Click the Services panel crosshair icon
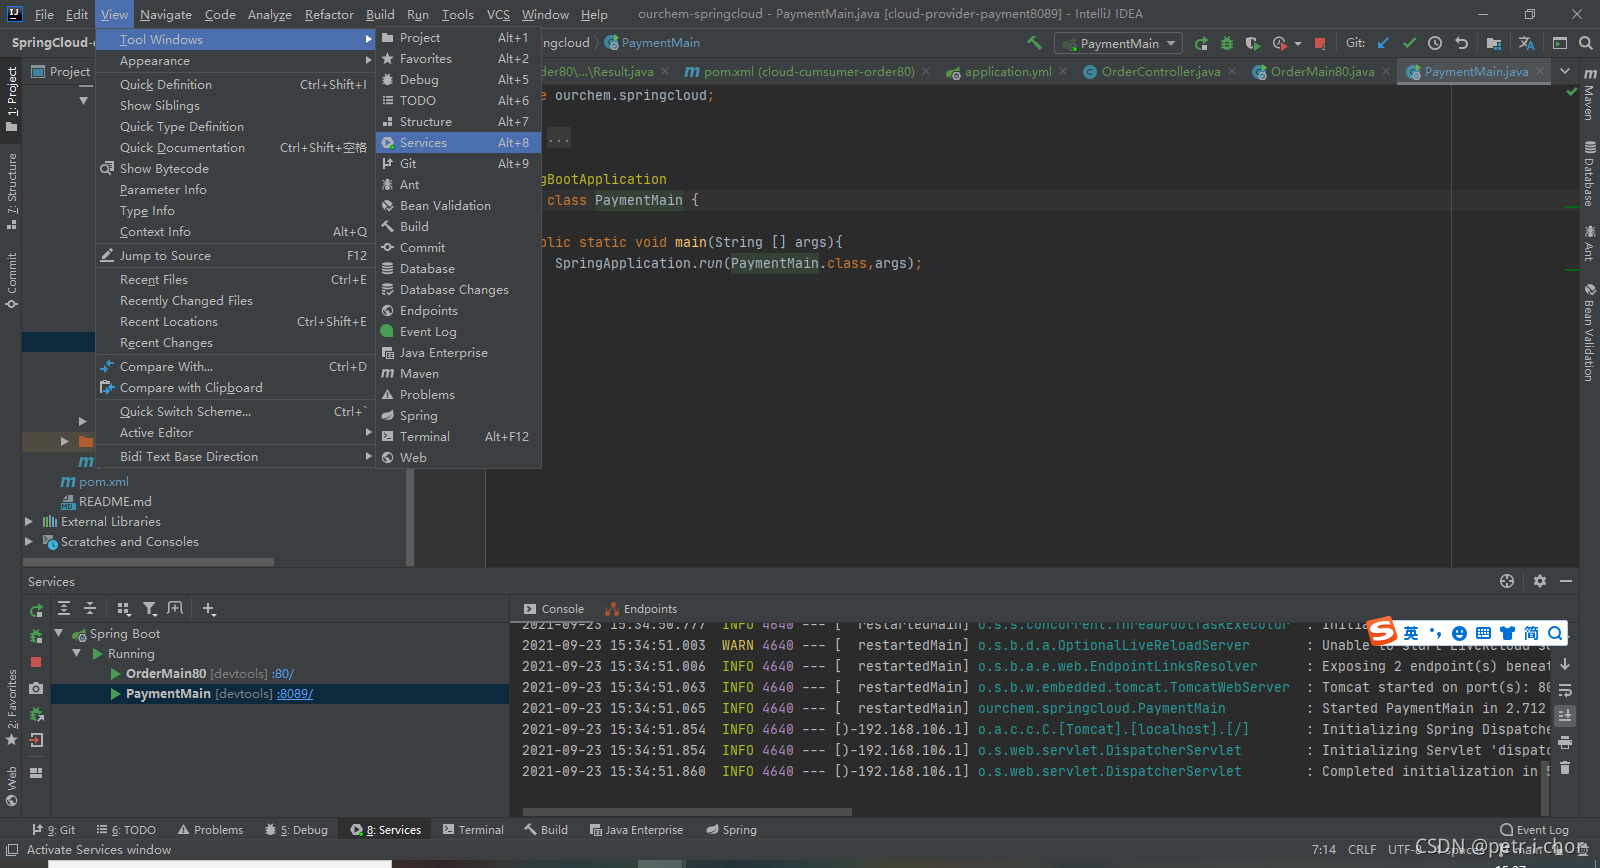The width and height of the screenshot is (1600, 868). (1507, 581)
